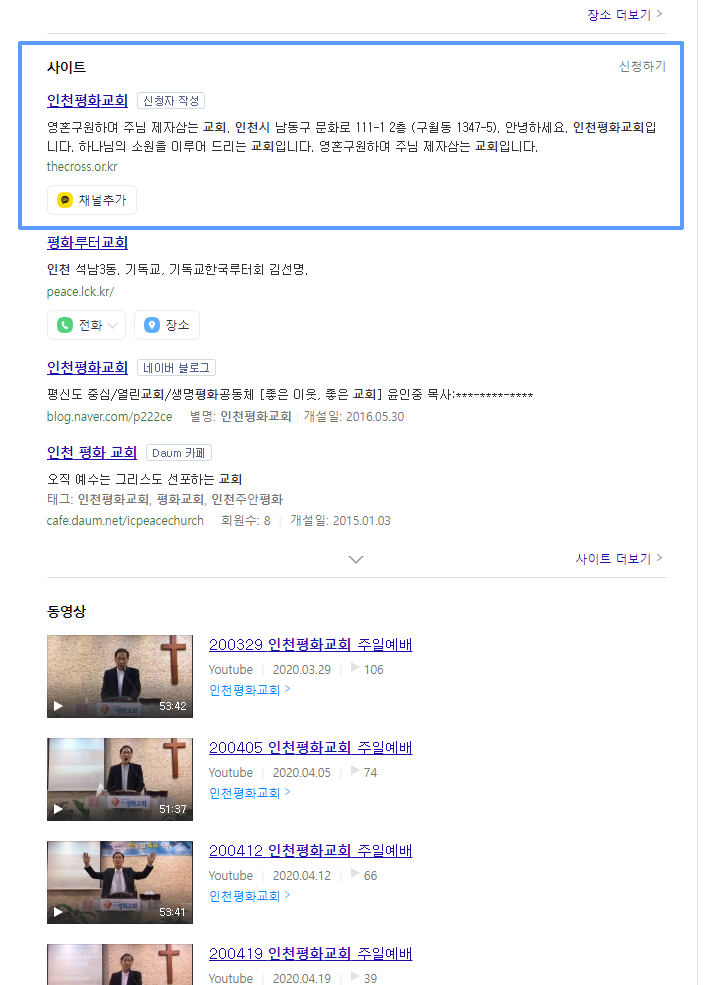
Task: Open the 인천평화교회 Naver blog result
Action: (x=87, y=367)
